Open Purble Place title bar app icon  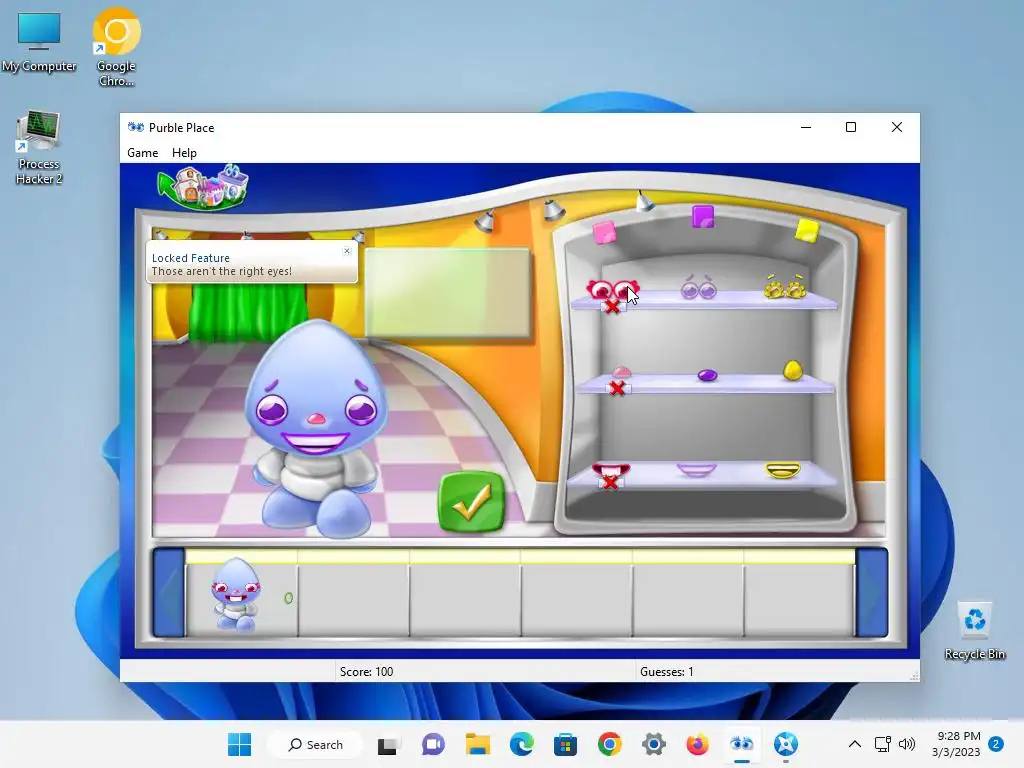(135, 127)
